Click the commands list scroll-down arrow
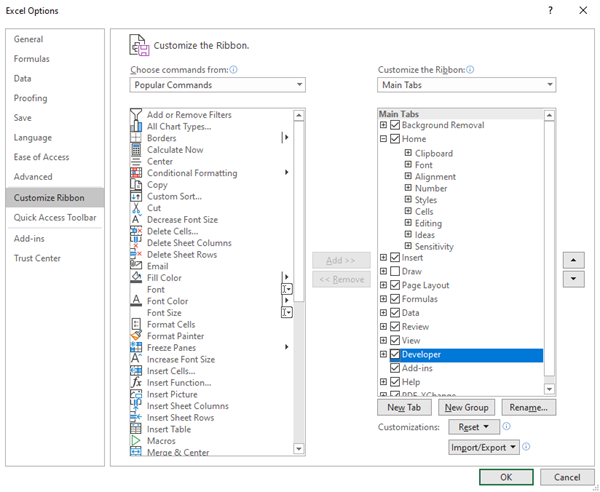Image resolution: width=600 pixels, height=492 pixels. coord(299,448)
